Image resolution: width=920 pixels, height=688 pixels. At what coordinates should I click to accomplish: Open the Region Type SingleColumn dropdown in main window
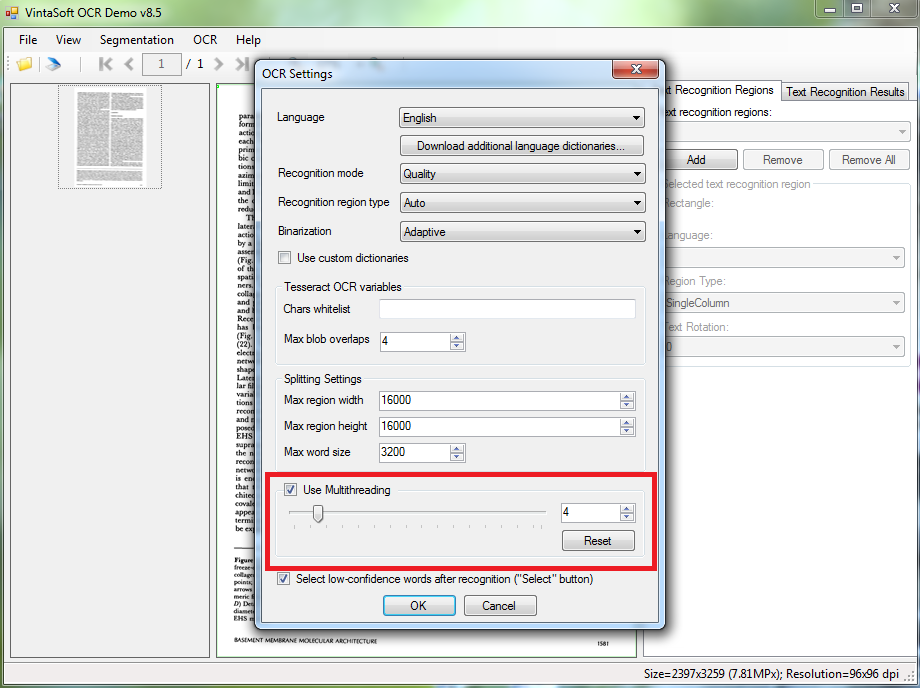click(x=783, y=303)
